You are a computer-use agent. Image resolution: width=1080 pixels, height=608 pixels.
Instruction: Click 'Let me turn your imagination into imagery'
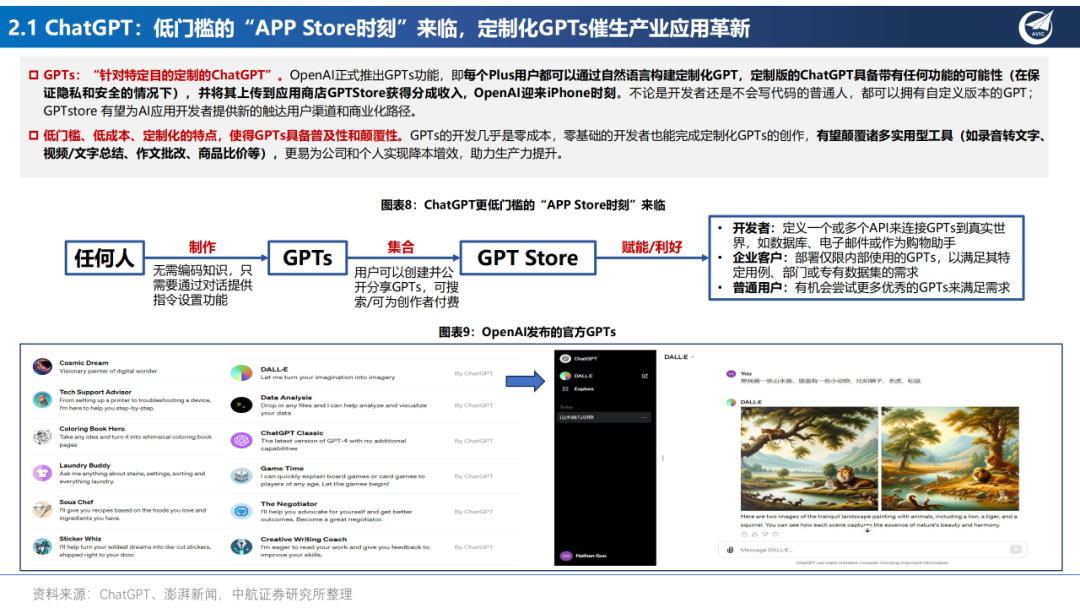point(328,377)
